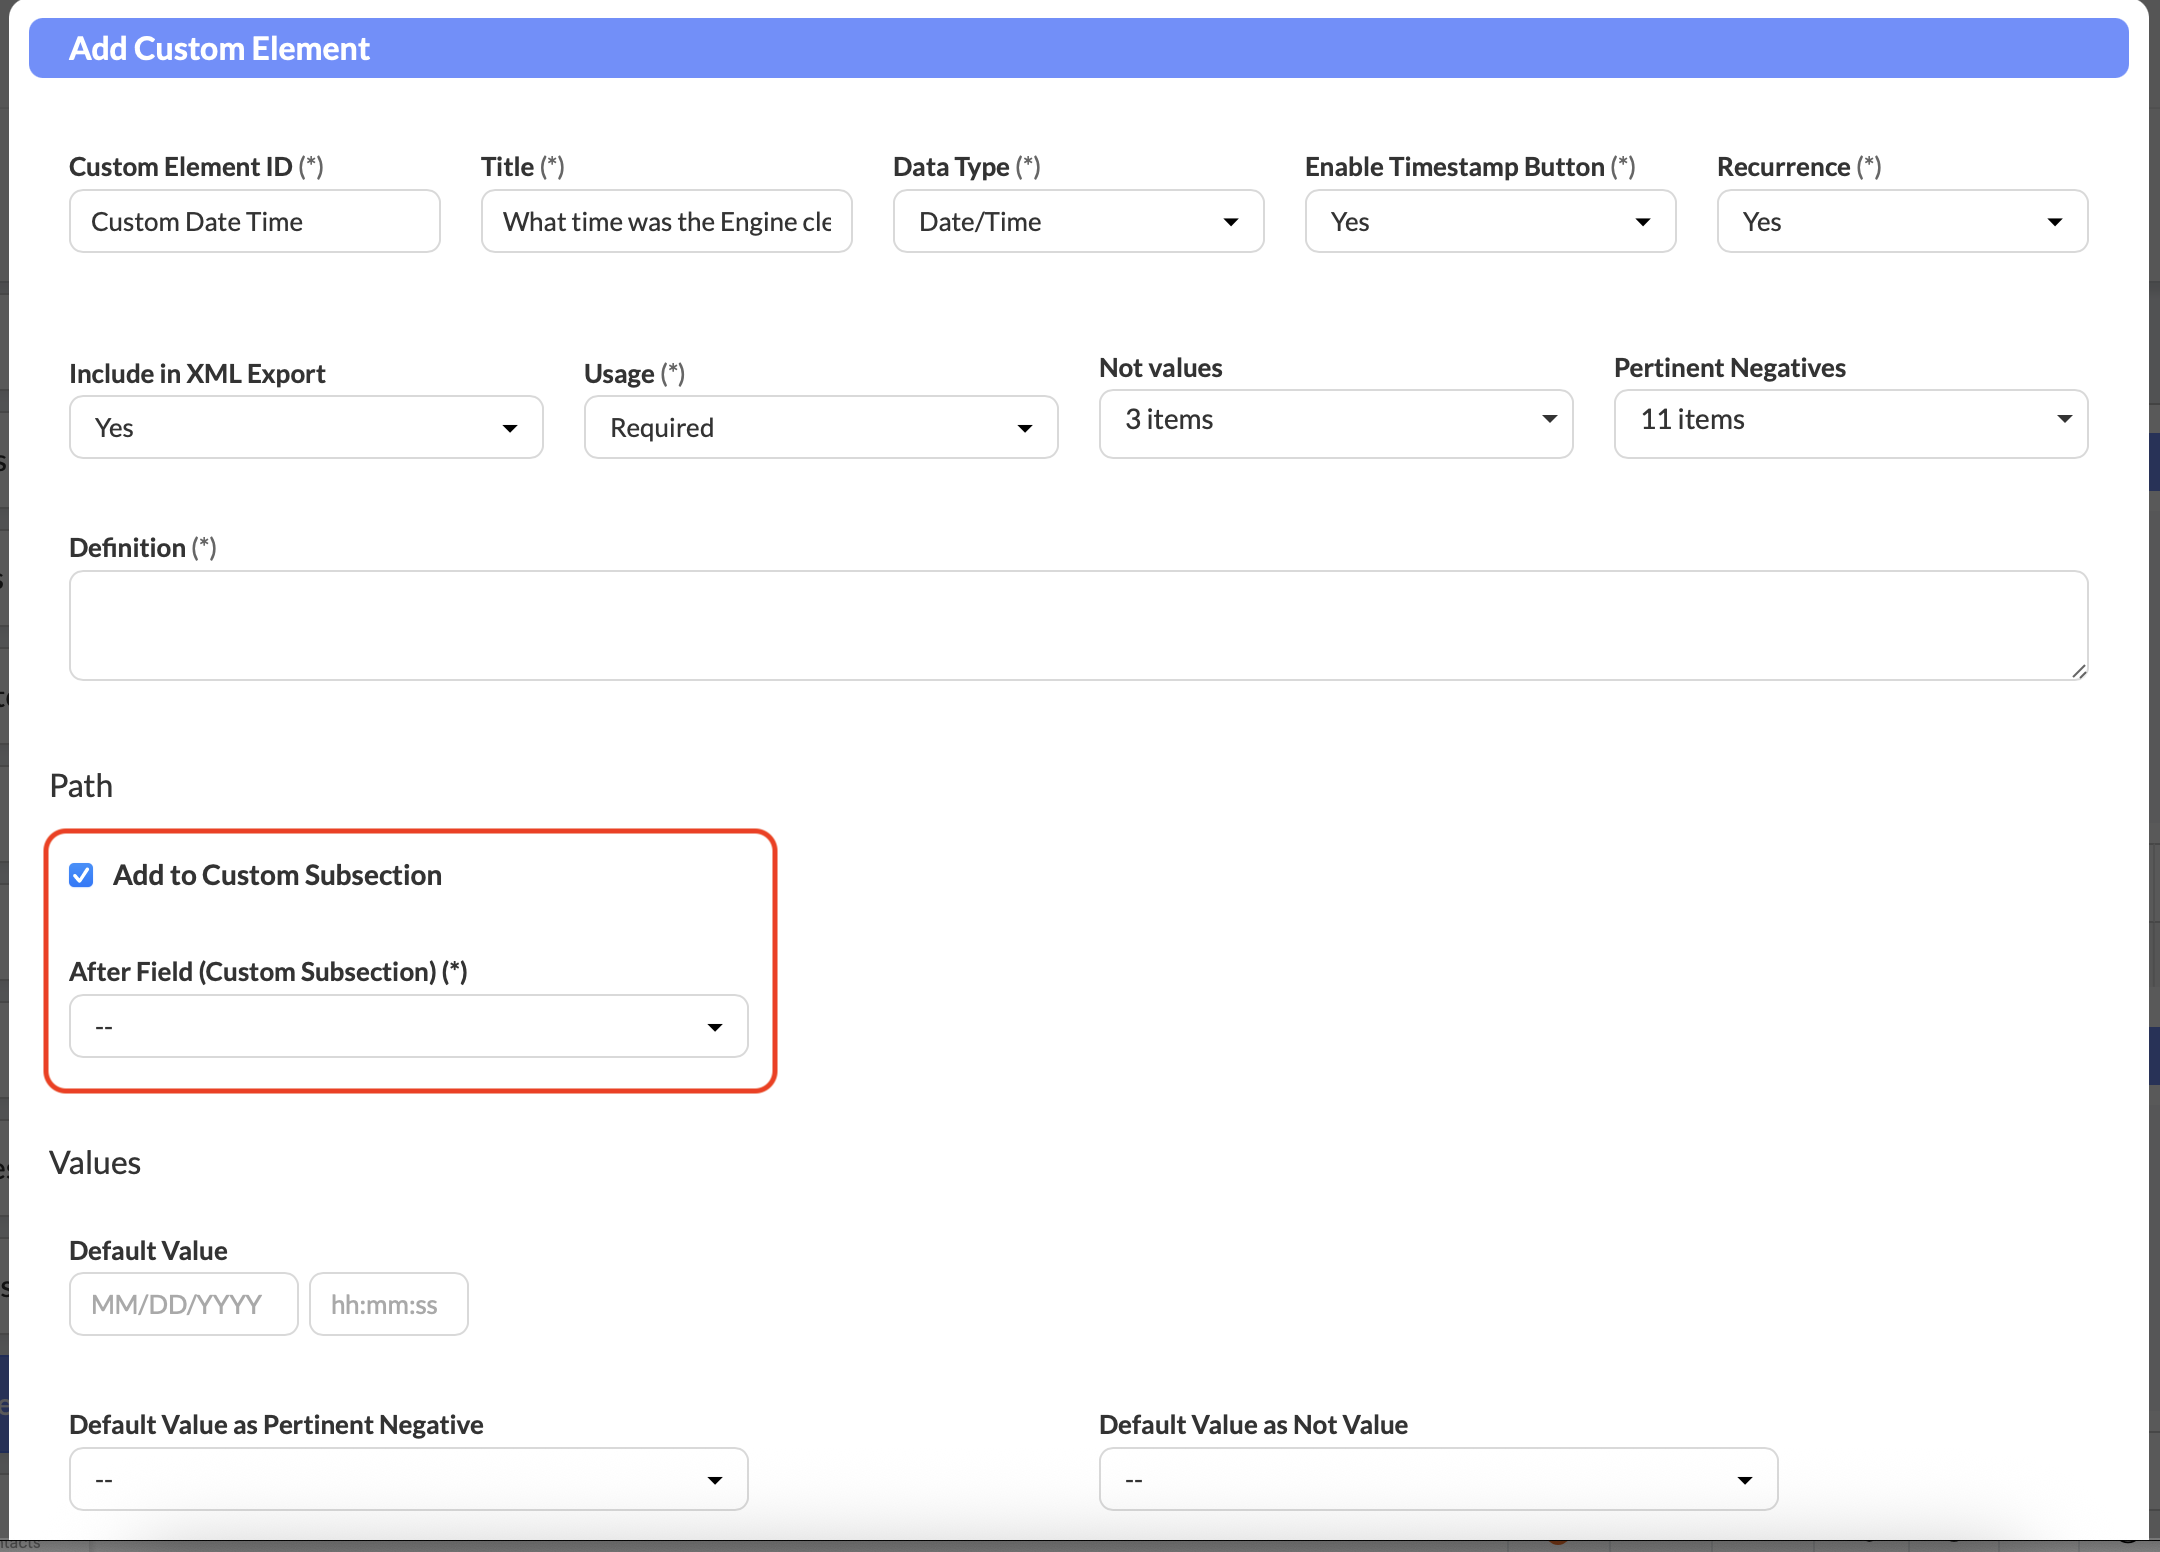Click into the Title input field

point(666,222)
